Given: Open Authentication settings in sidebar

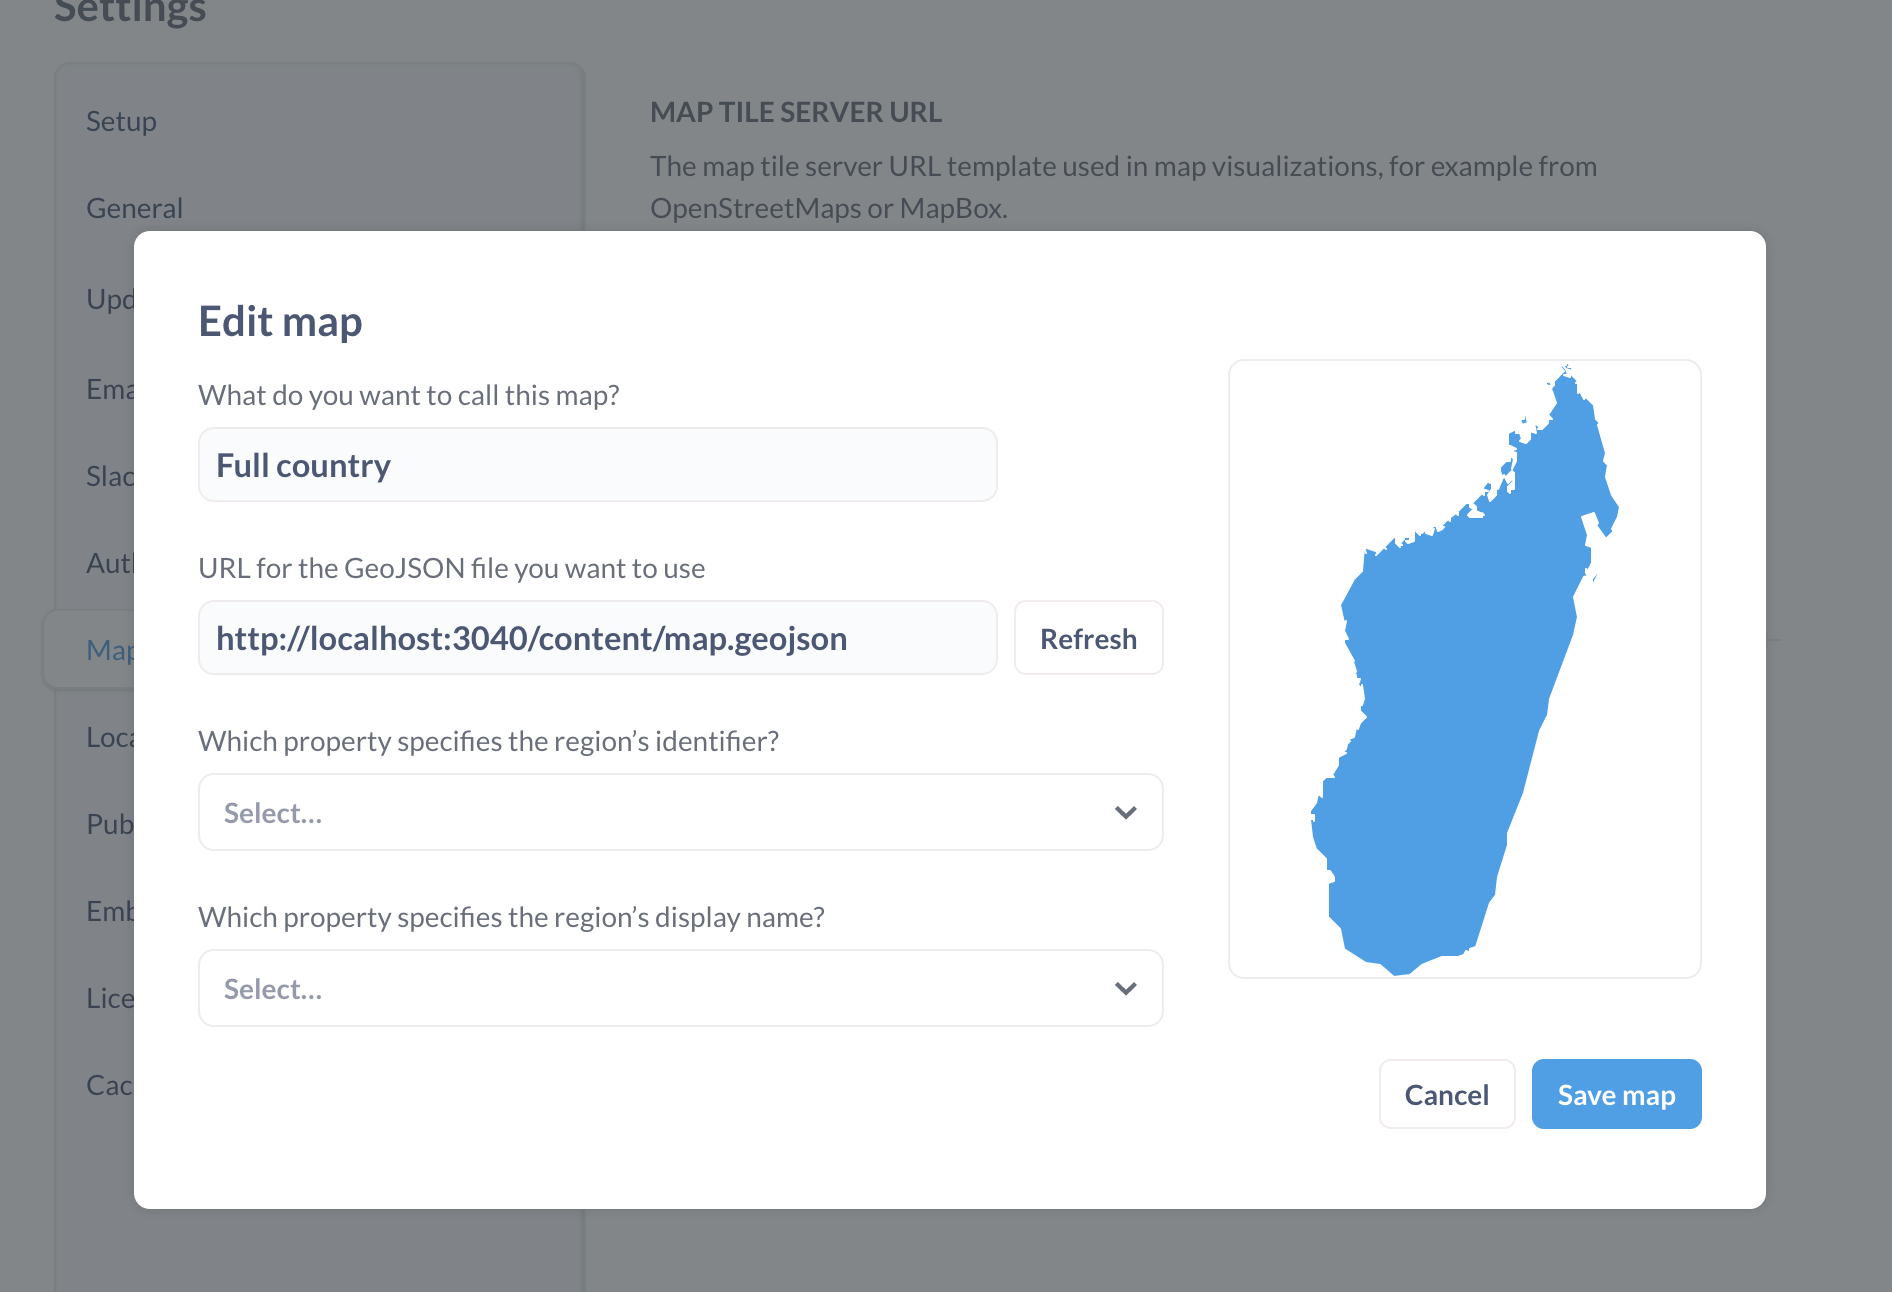Looking at the screenshot, I should tap(109, 564).
